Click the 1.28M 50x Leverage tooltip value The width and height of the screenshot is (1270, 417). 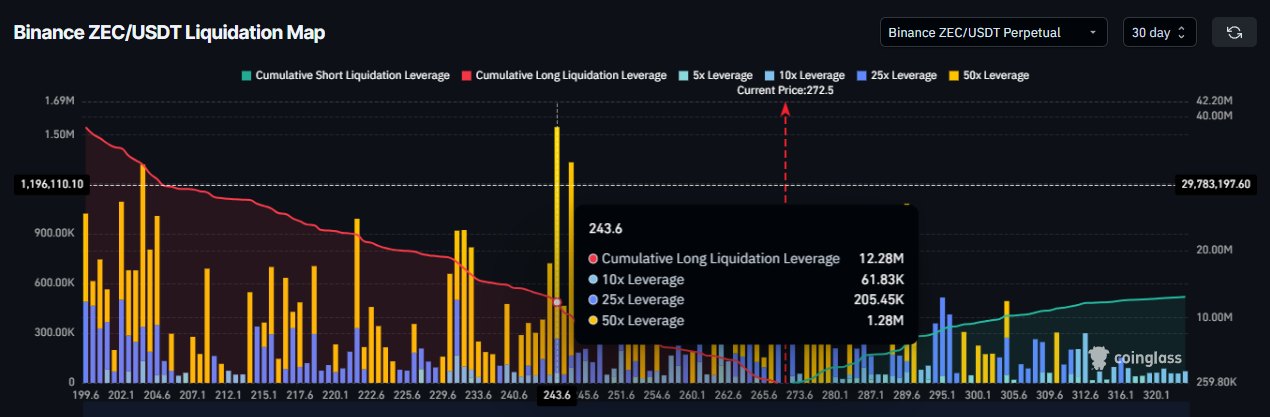(885, 320)
